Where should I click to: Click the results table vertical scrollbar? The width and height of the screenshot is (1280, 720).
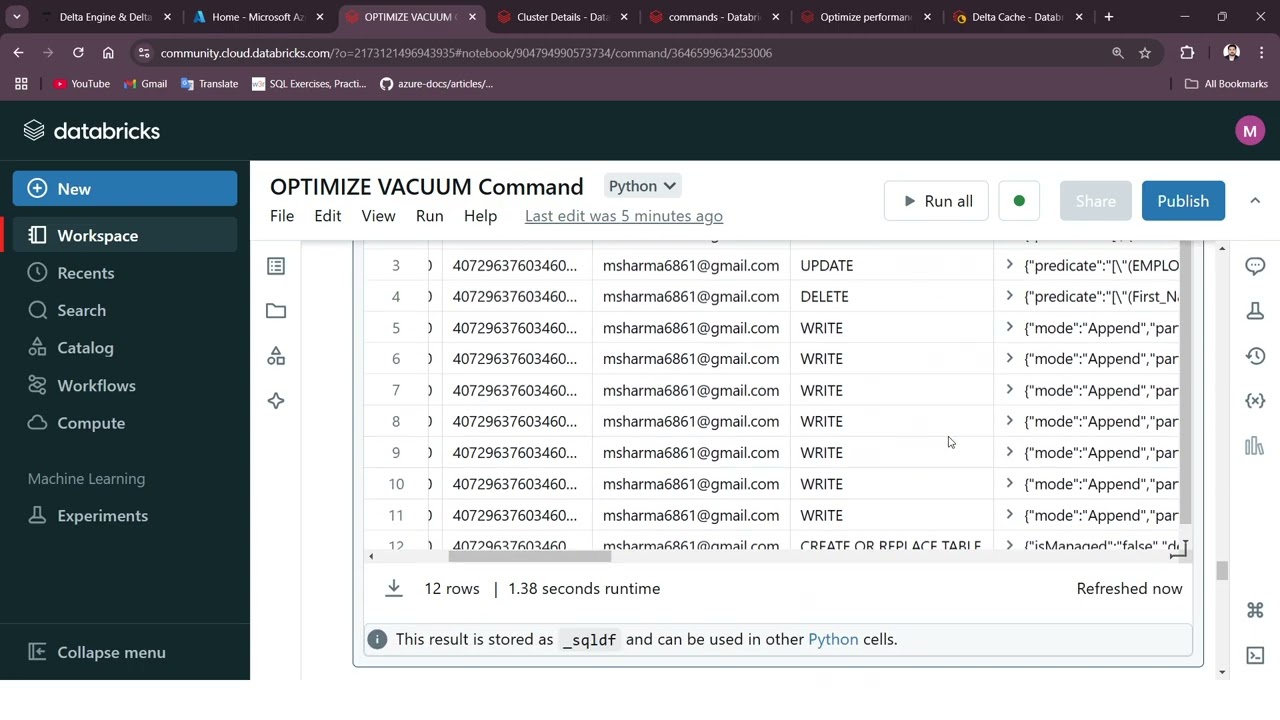pos(1186,382)
